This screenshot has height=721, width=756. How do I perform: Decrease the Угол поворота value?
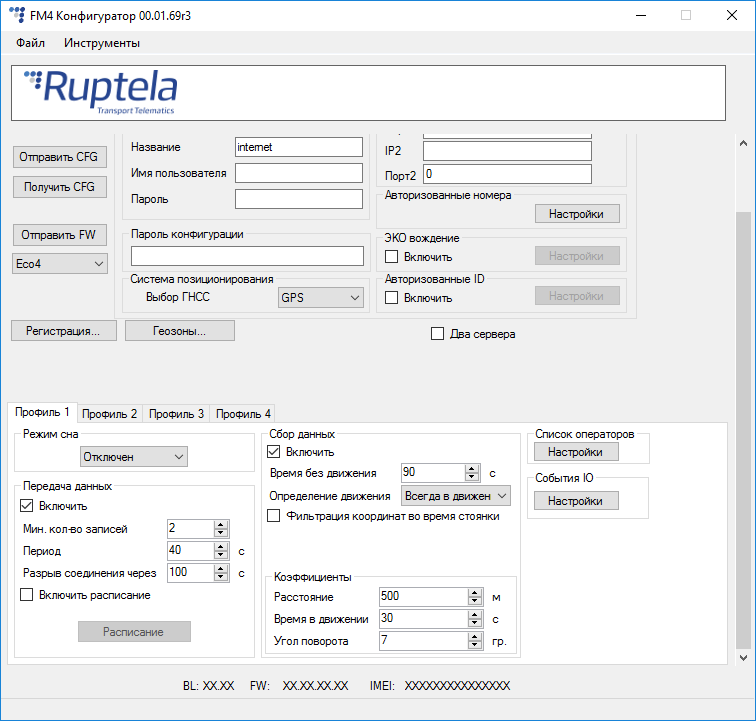coord(474,645)
